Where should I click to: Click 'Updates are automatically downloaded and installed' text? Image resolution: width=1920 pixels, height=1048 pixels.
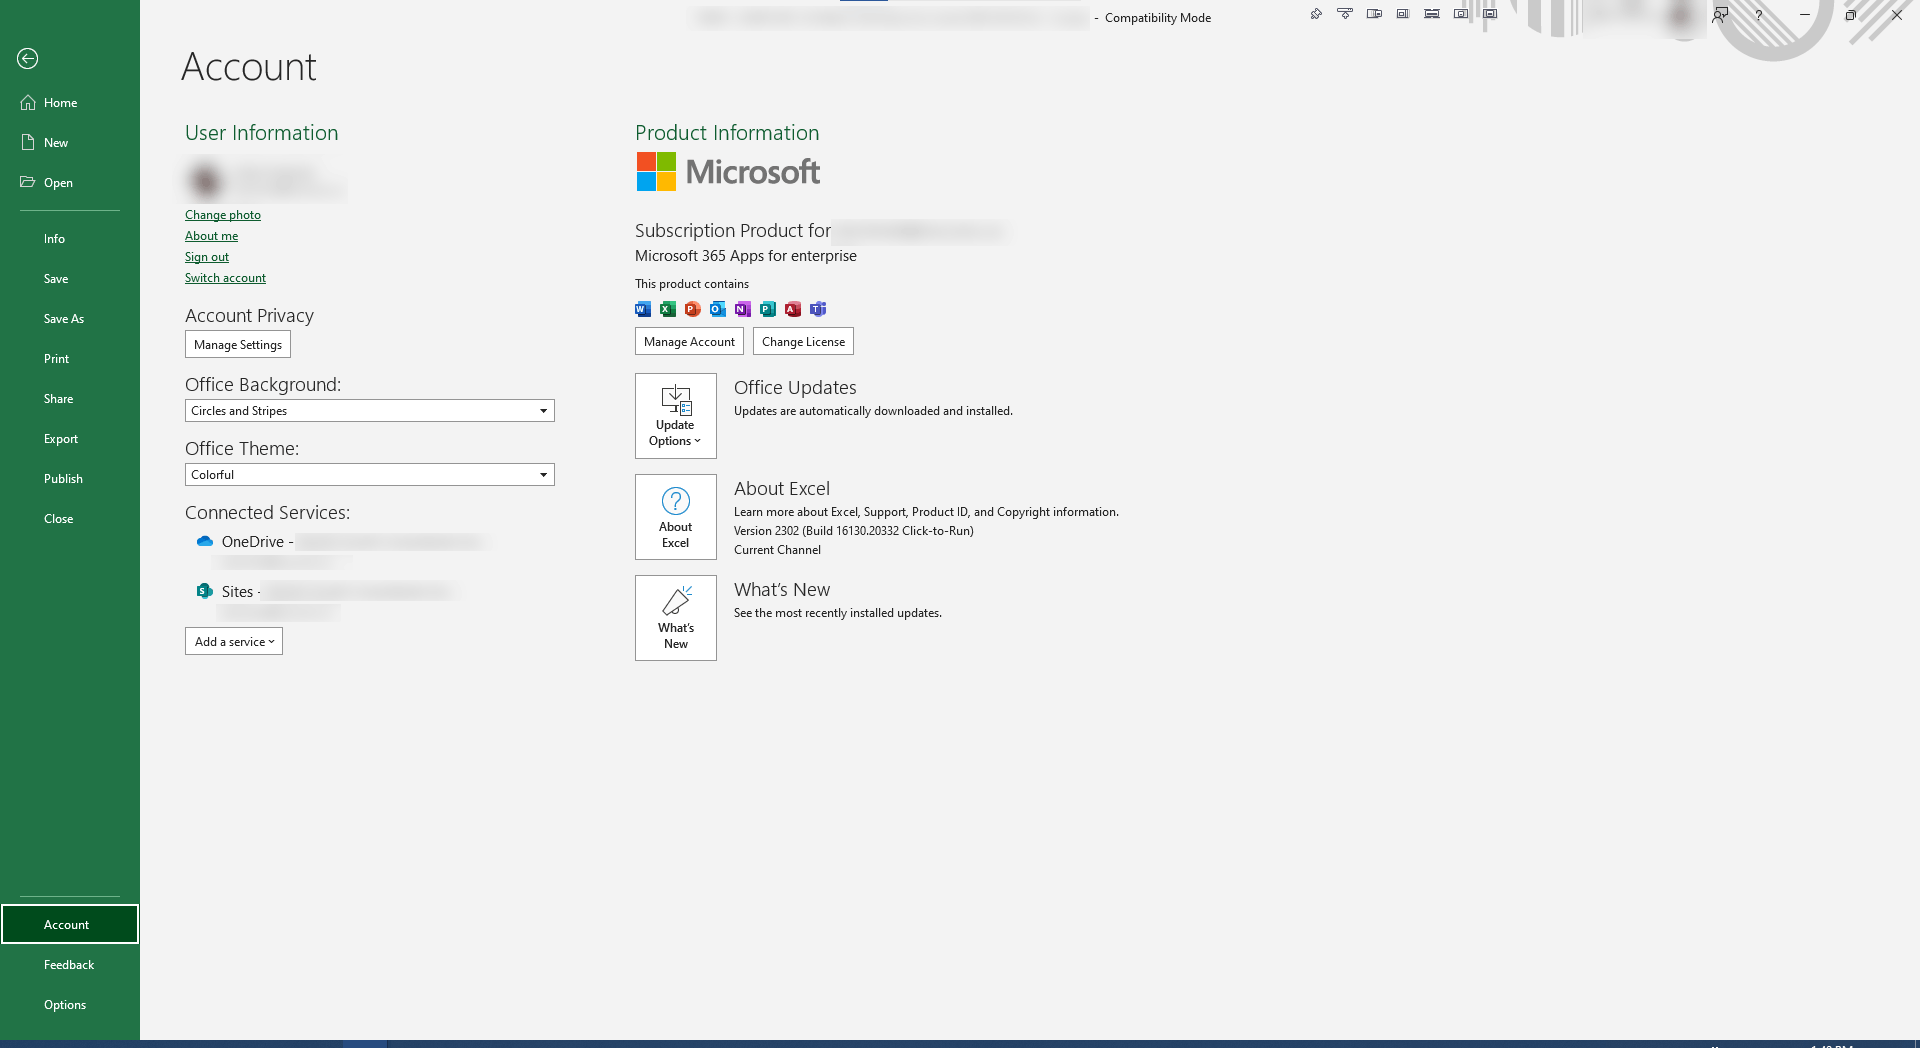873,411
